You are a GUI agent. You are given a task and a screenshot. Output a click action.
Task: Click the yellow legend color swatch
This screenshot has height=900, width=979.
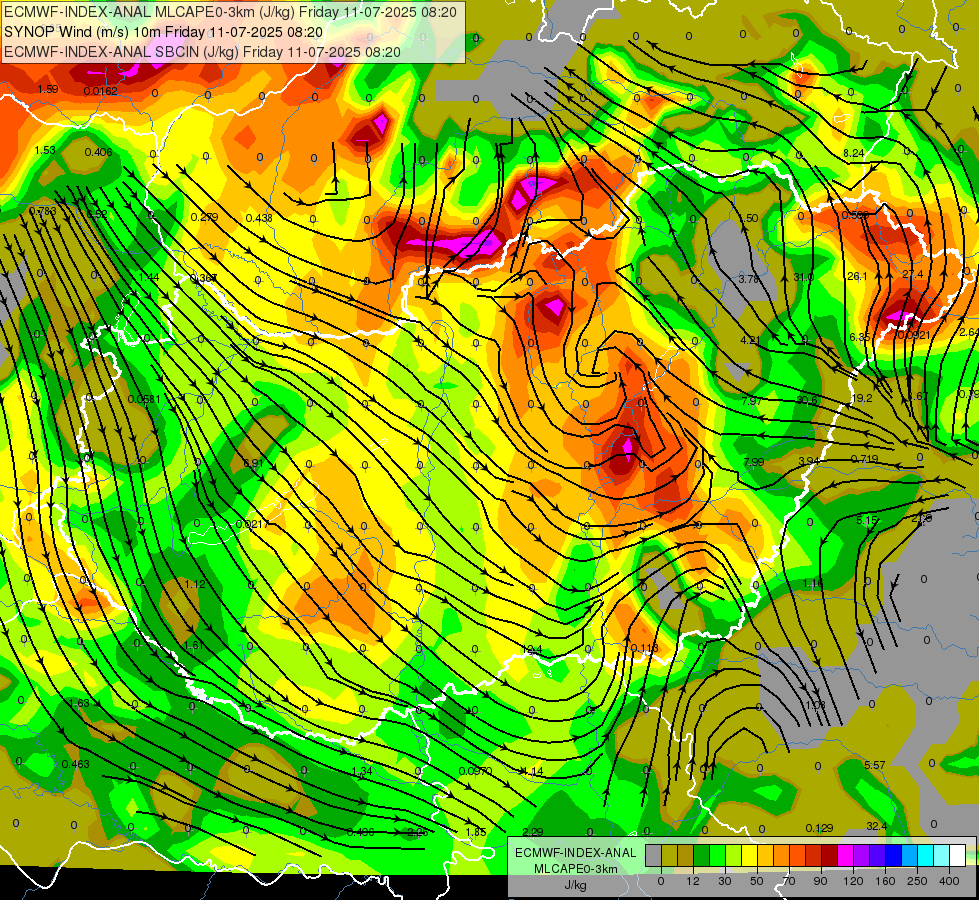tap(749, 855)
